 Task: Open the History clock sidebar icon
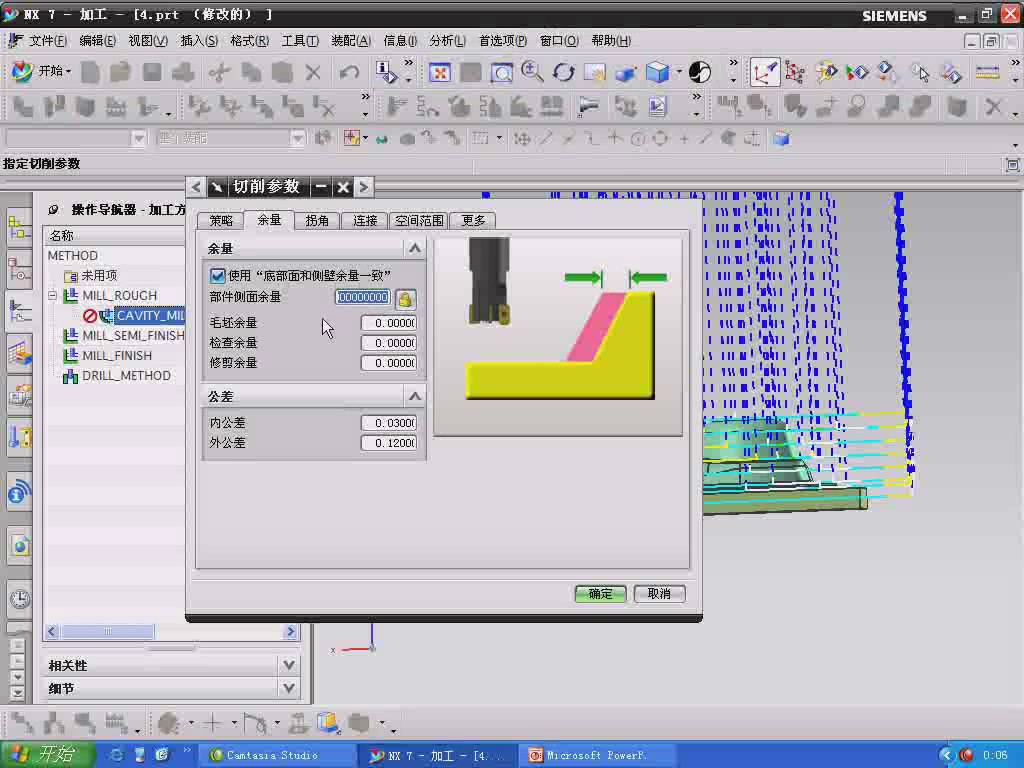pyautogui.click(x=20, y=598)
